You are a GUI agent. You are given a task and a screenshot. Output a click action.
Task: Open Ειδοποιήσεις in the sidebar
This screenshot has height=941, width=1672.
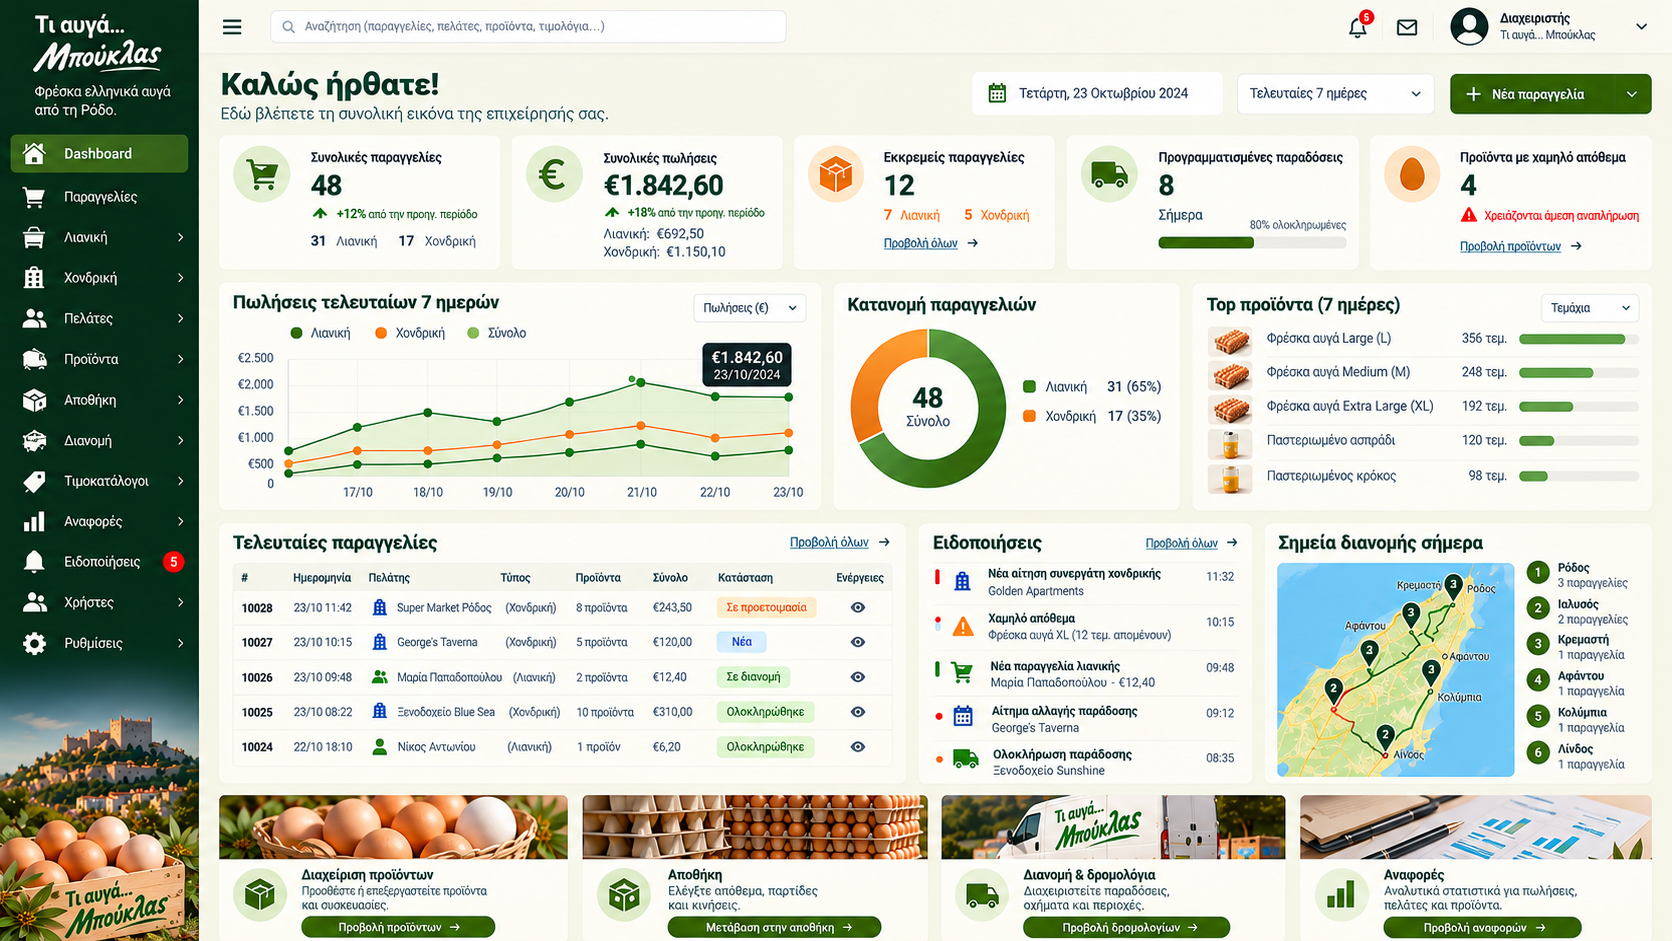click(x=99, y=562)
